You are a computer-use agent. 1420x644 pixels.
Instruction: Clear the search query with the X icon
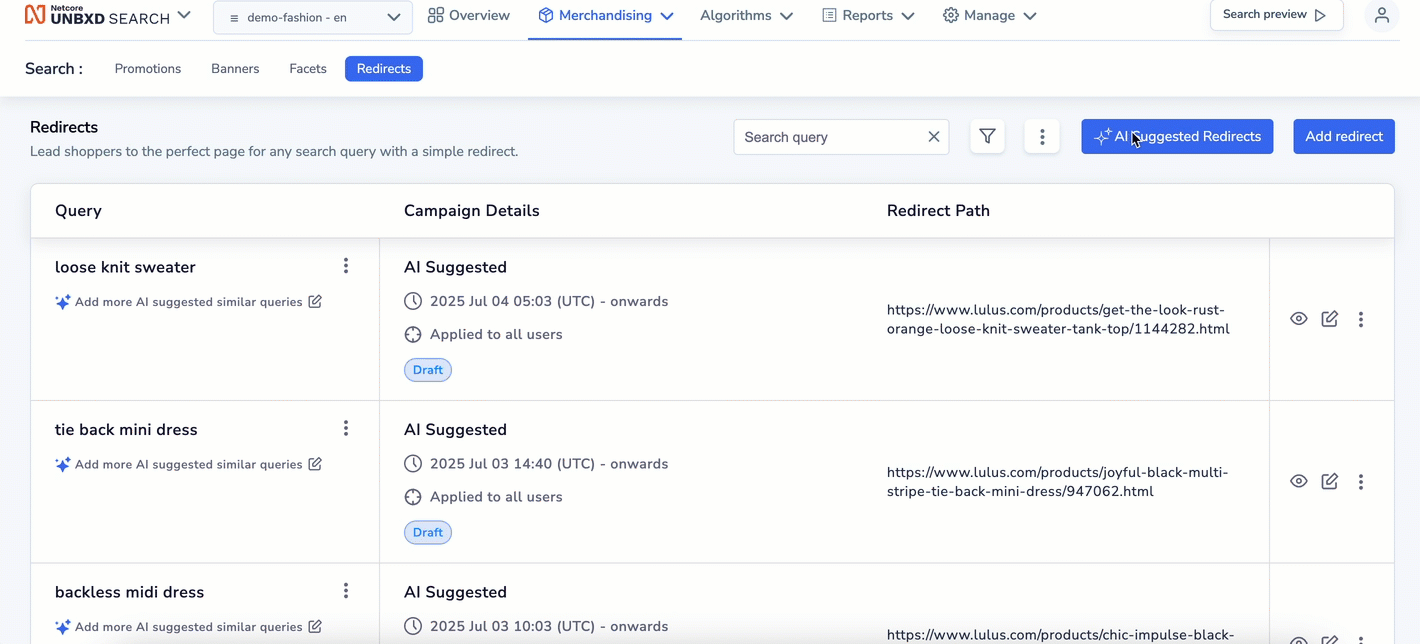click(x=933, y=137)
